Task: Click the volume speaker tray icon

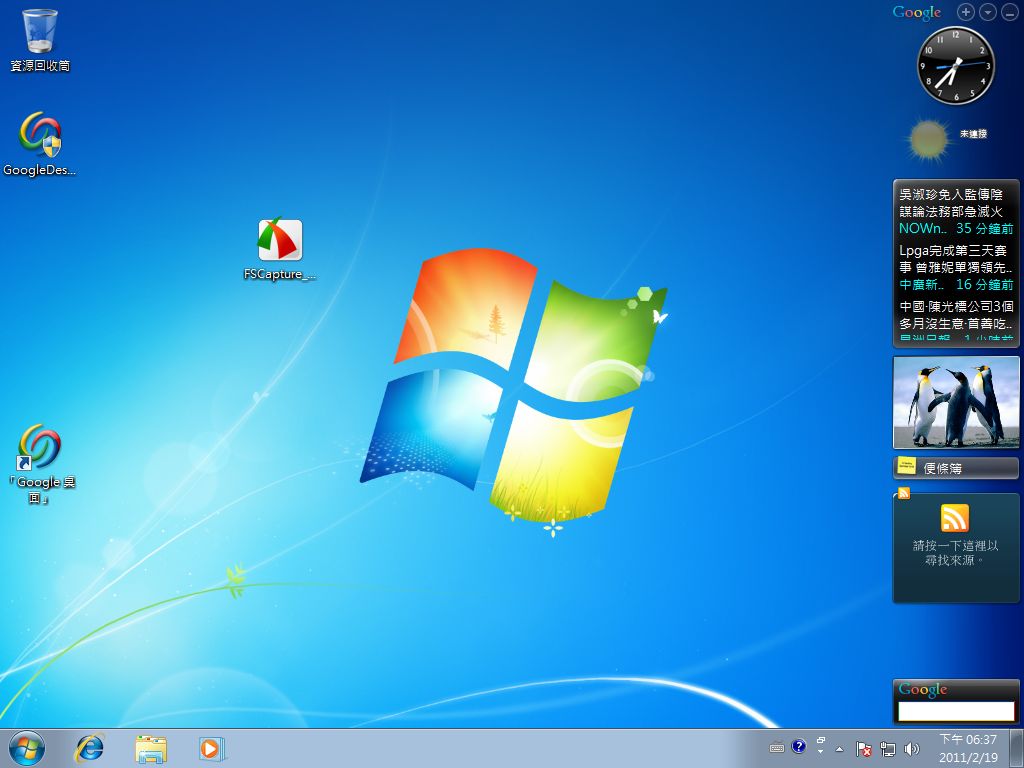Action: (x=912, y=749)
